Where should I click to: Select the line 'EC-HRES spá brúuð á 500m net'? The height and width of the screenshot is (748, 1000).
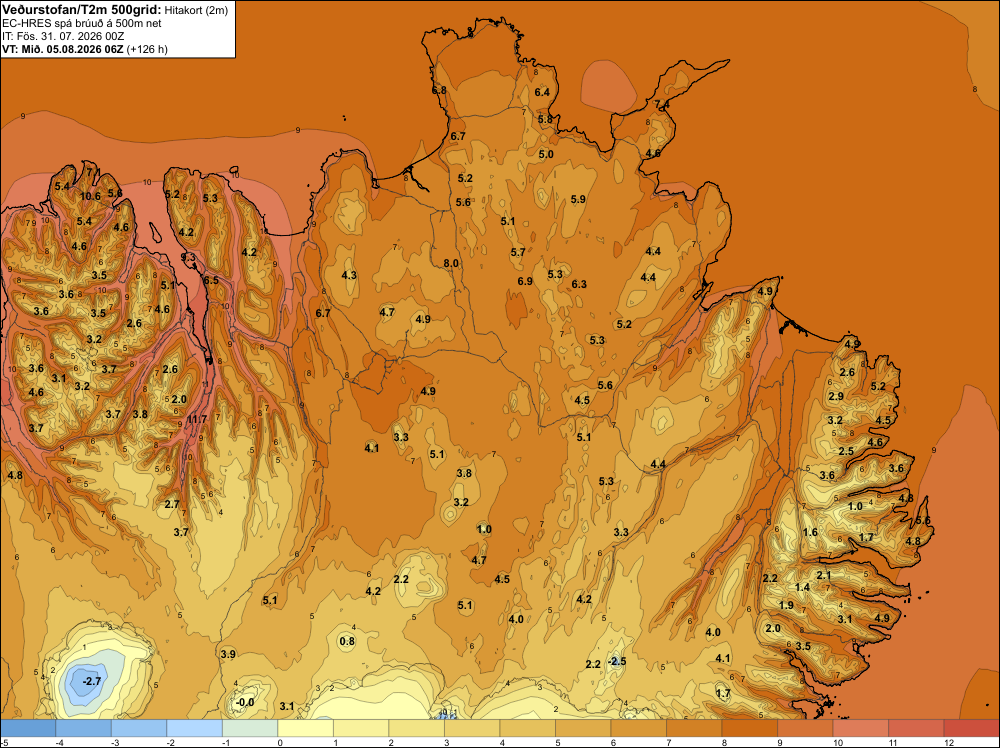click(82, 24)
